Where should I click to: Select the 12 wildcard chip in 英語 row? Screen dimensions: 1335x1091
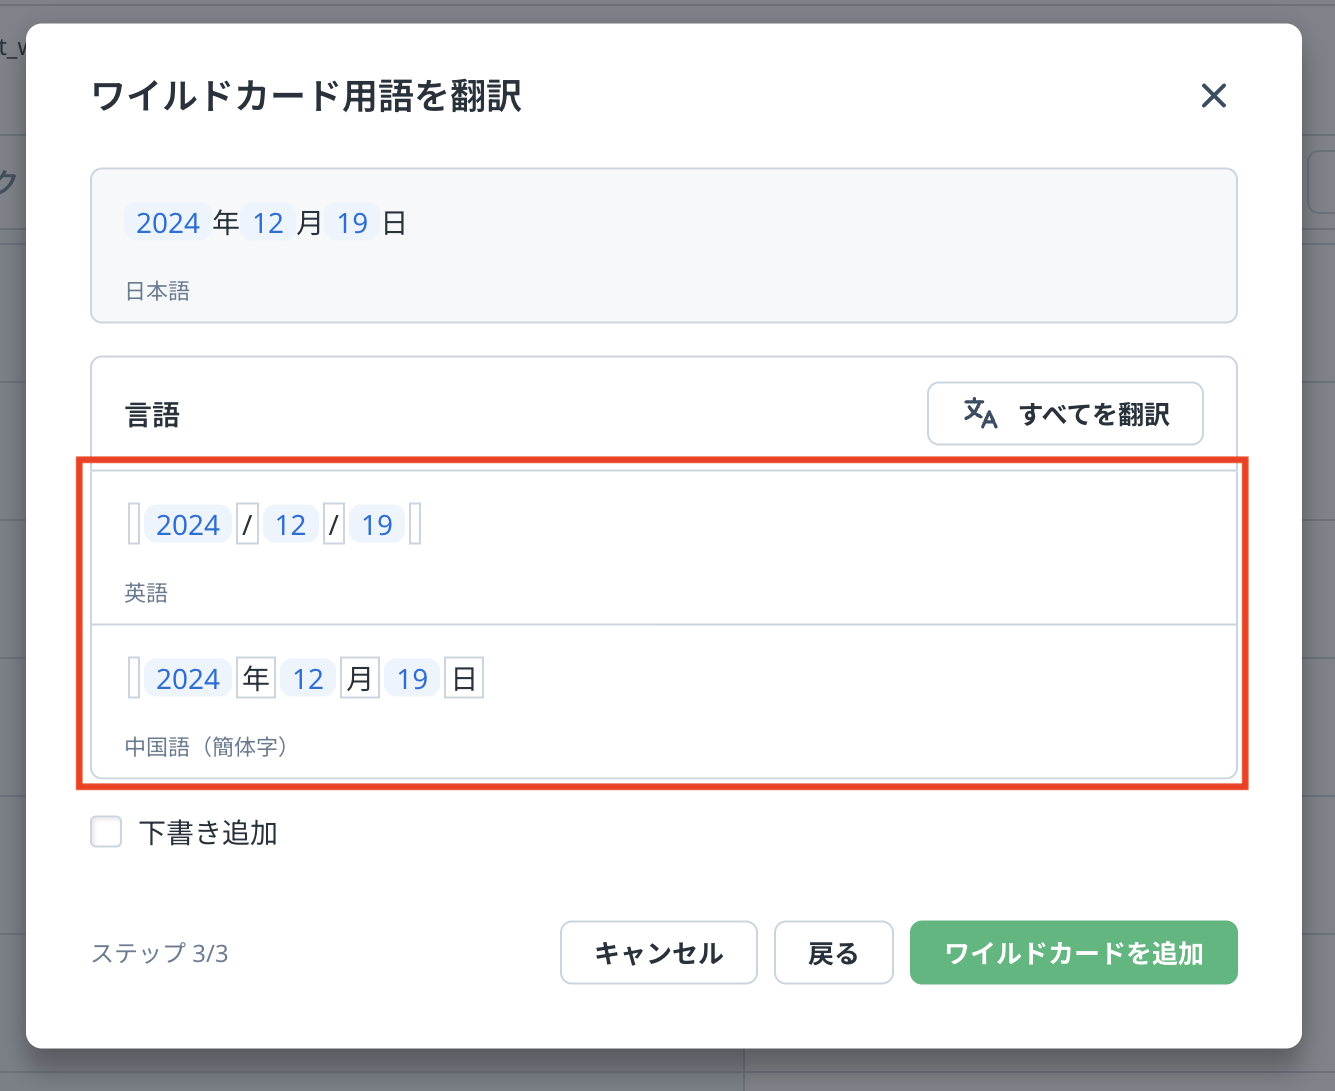[x=291, y=524]
